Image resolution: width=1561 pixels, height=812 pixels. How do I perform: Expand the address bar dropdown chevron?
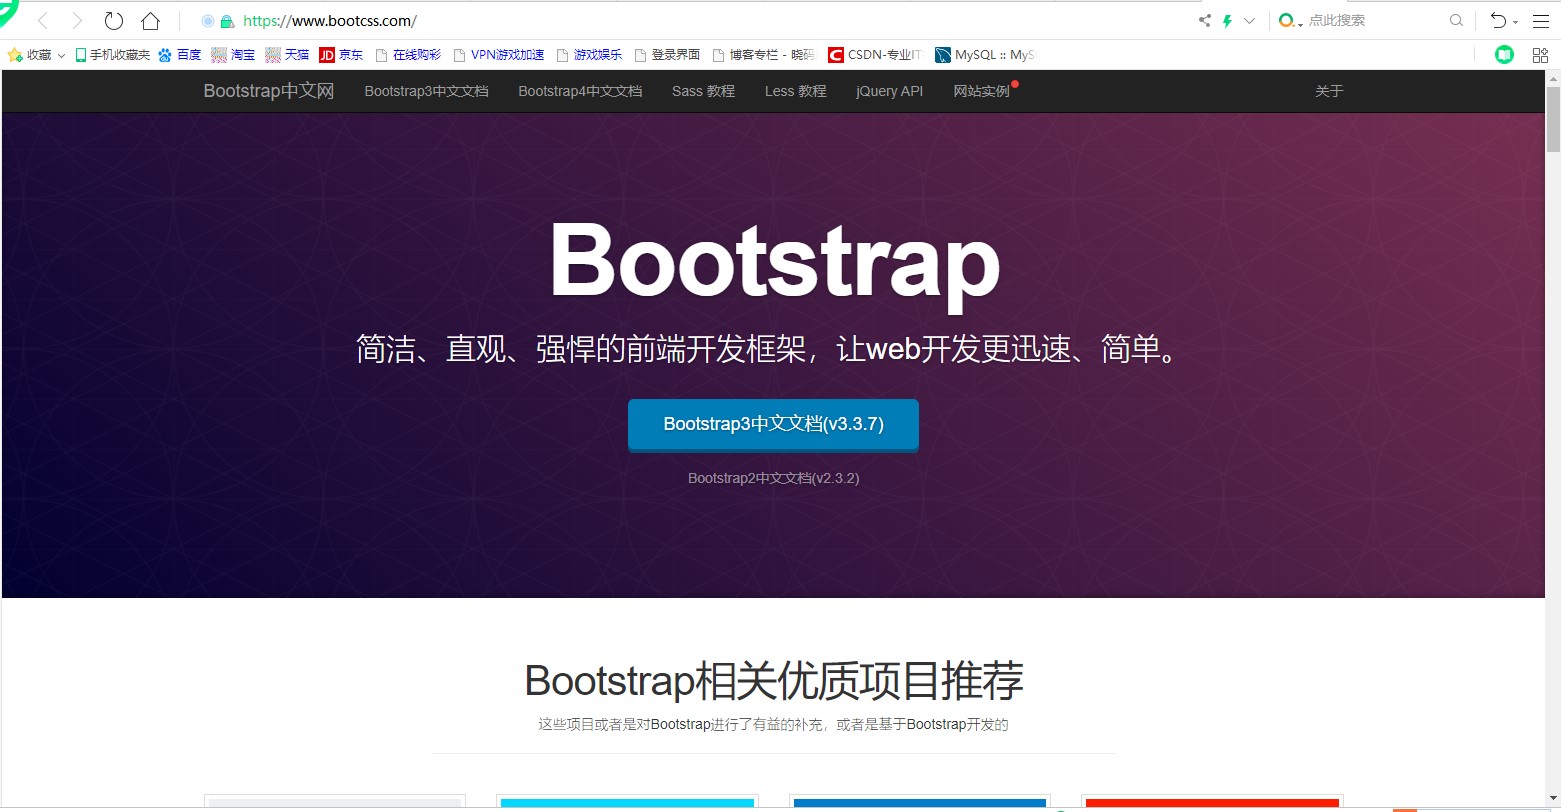tap(1249, 20)
